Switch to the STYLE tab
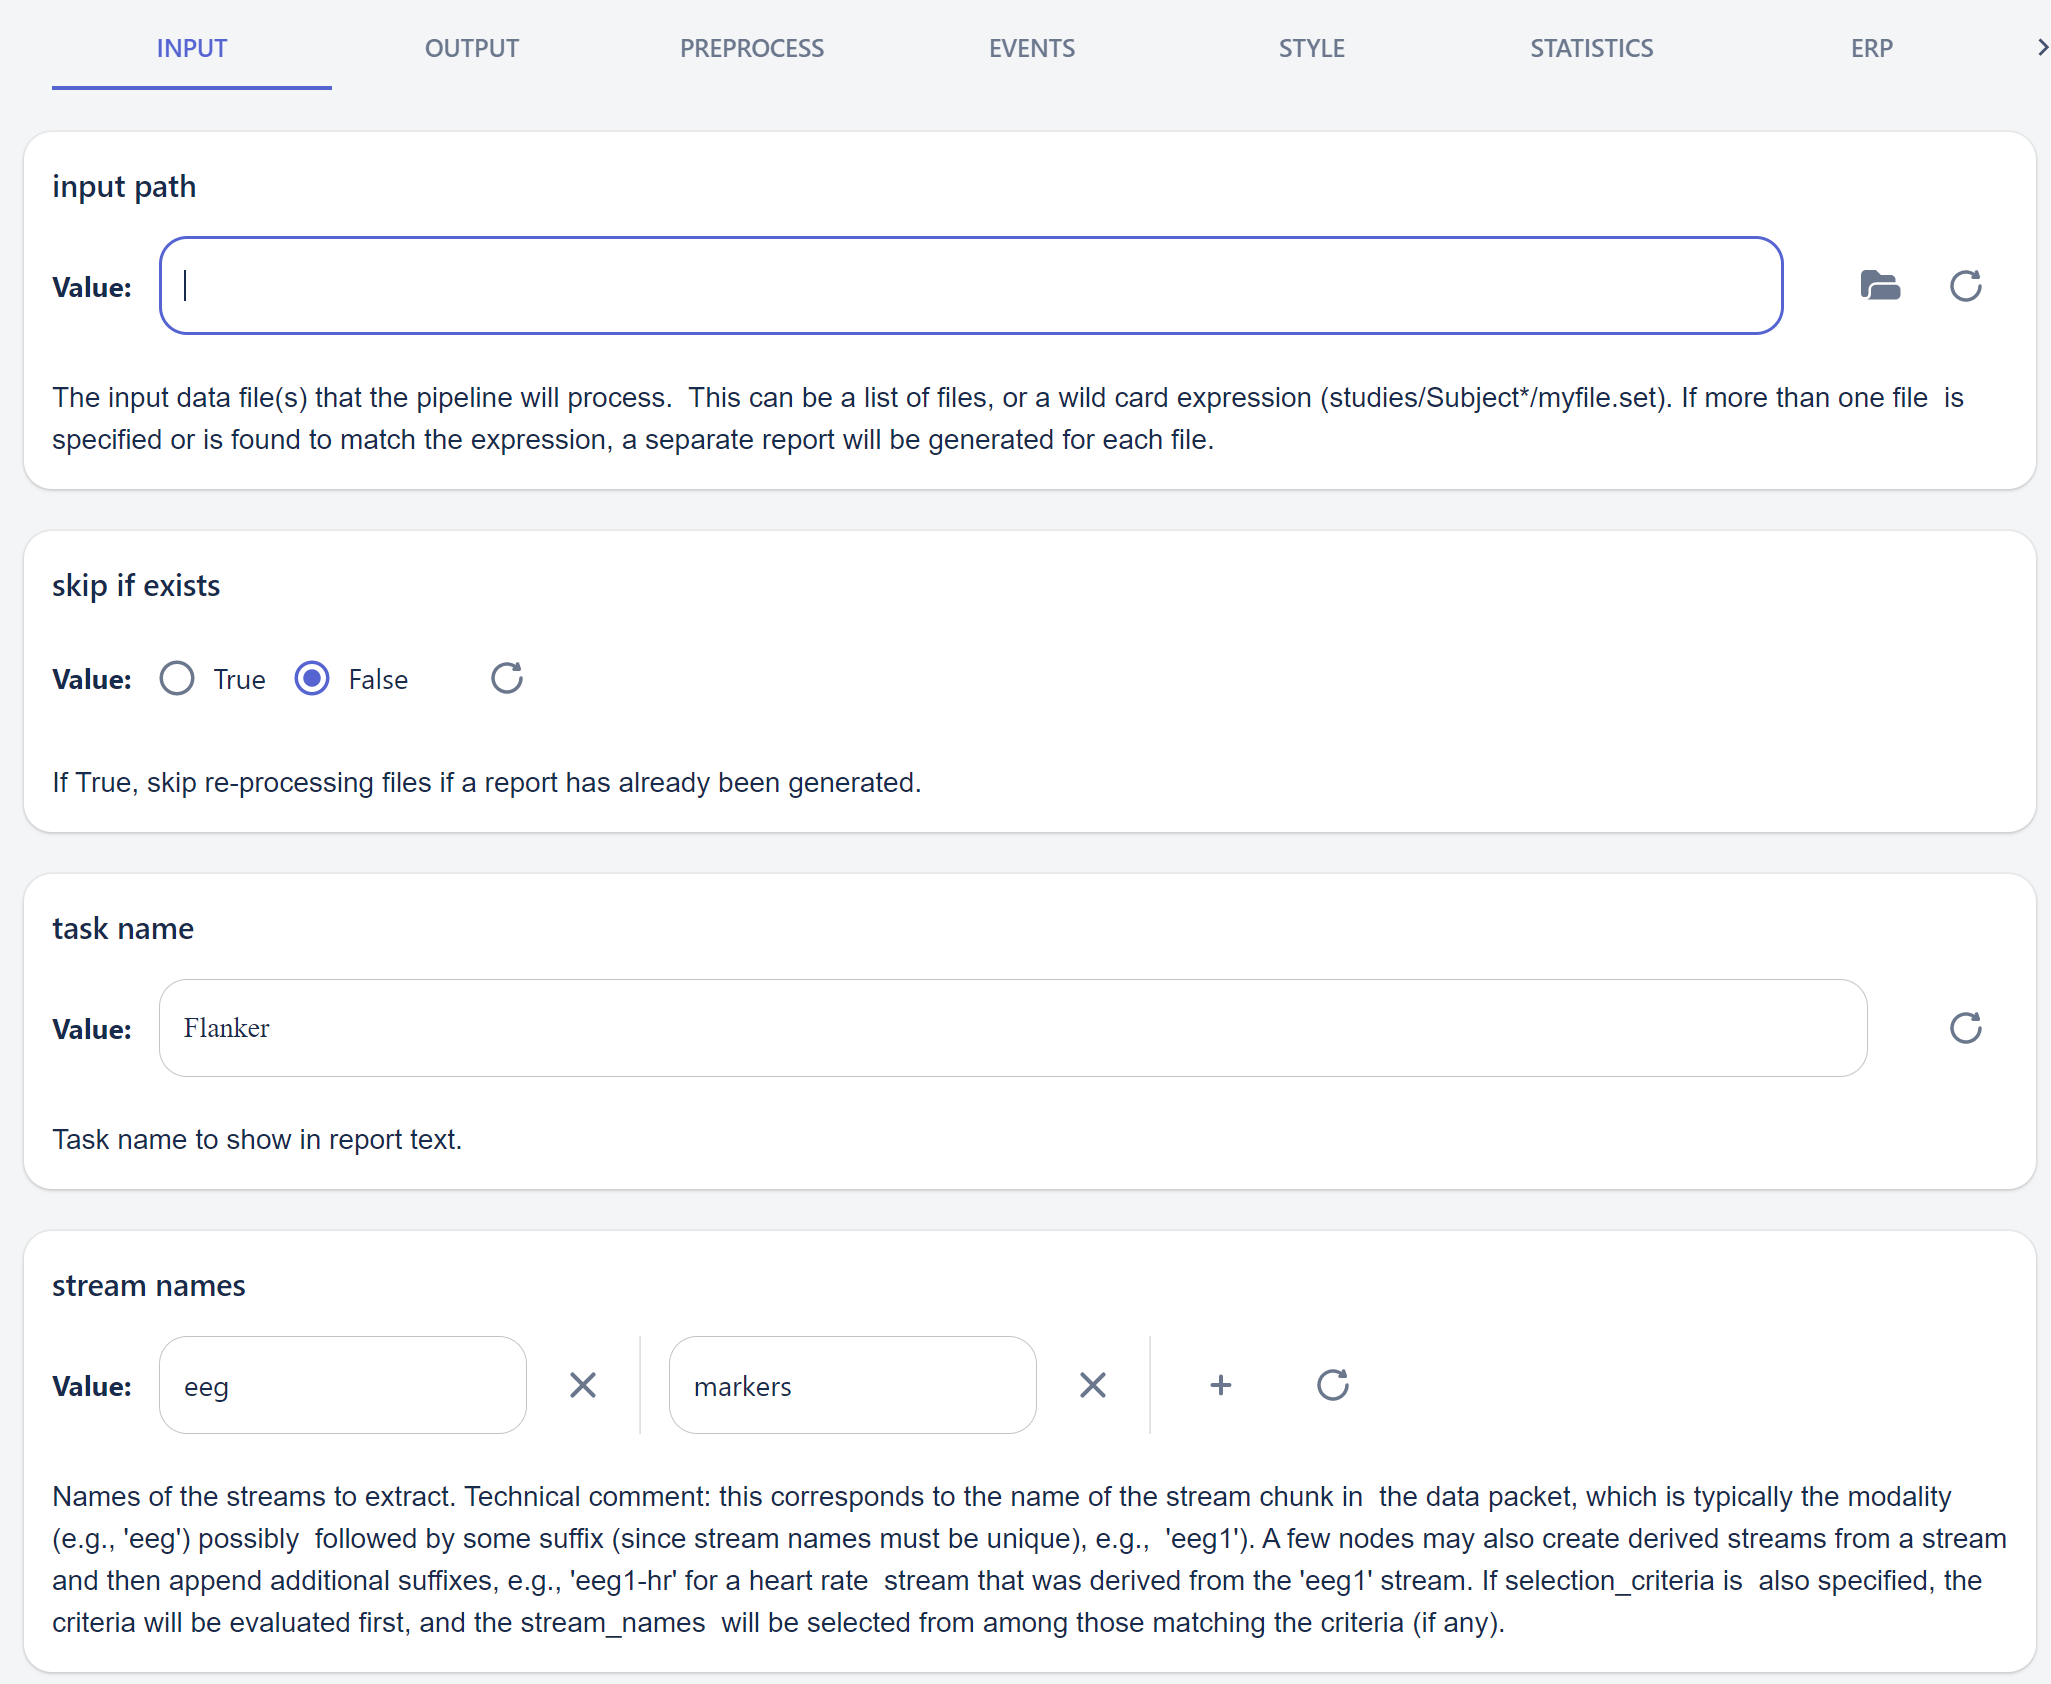The width and height of the screenshot is (2051, 1684). pos(1312,48)
